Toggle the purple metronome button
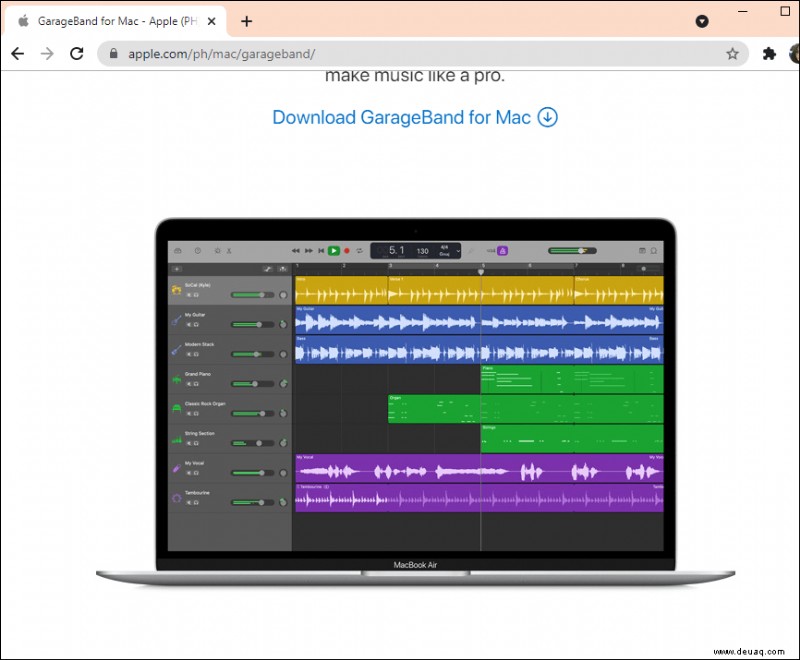The height and width of the screenshot is (660, 800). click(x=503, y=250)
